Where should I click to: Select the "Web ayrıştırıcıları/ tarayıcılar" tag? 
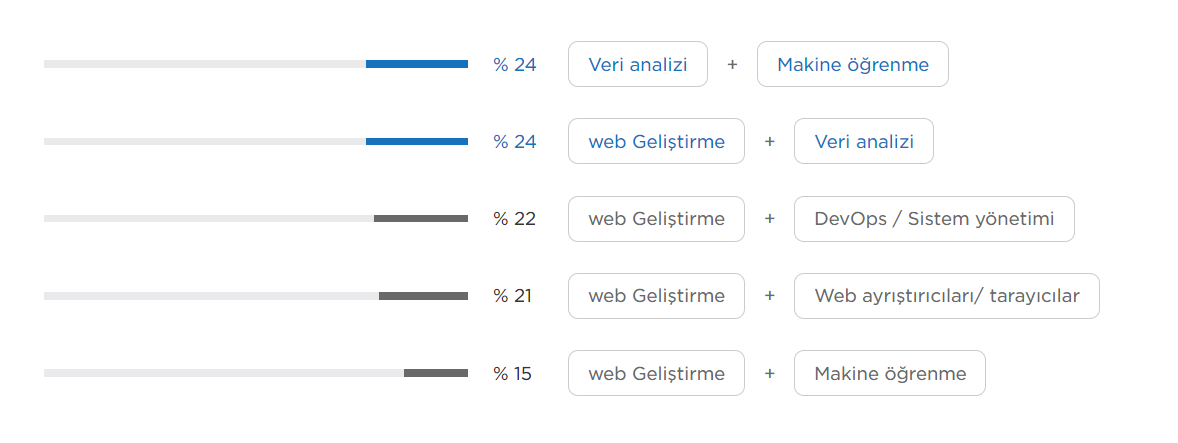[947, 296]
